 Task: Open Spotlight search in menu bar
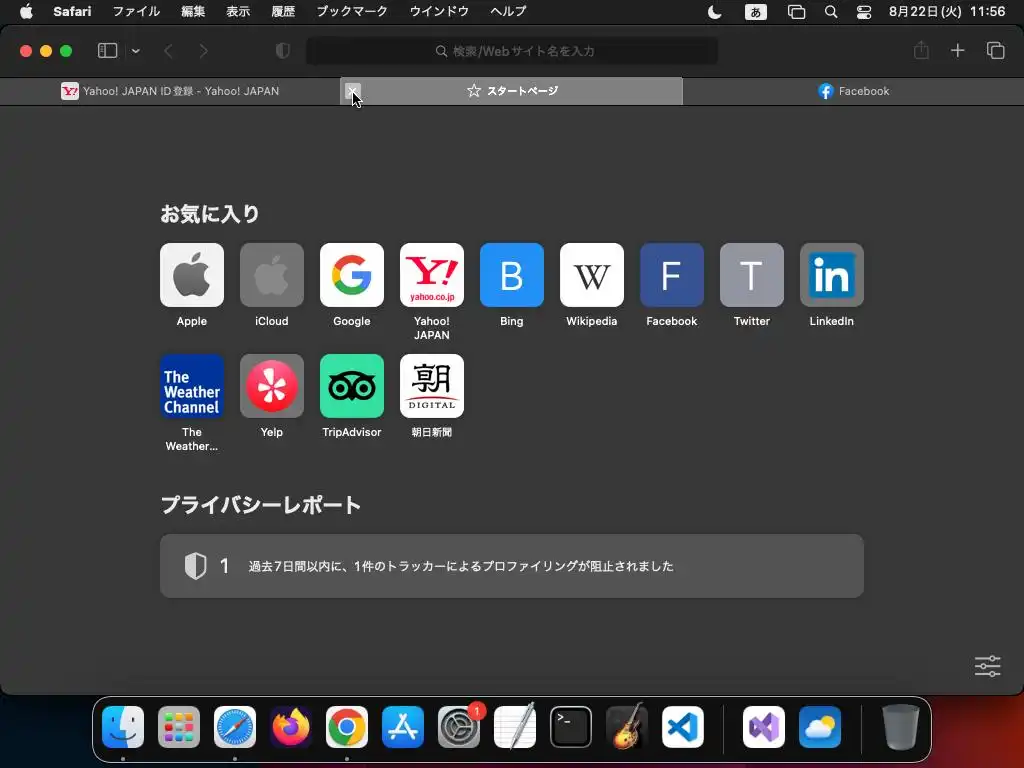pos(831,12)
